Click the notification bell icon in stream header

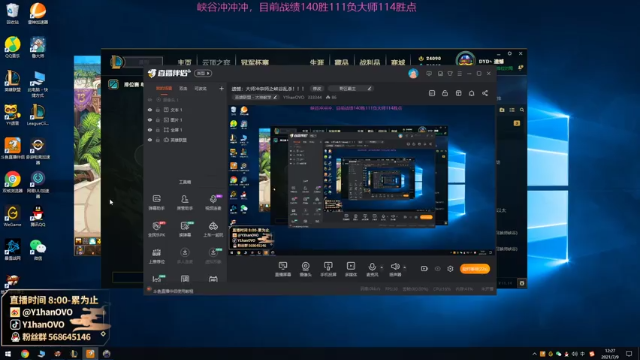pyautogui.click(x=471, y=93)
